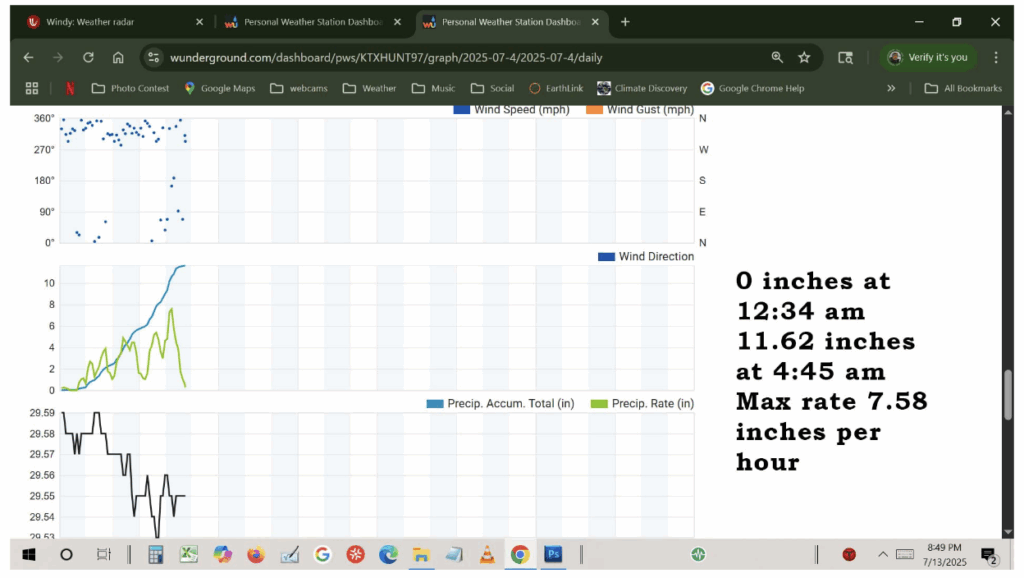Open the Weather bookmarks folder
The width and height of the screenshot is (1024, 578).
[x=369, y=88]
